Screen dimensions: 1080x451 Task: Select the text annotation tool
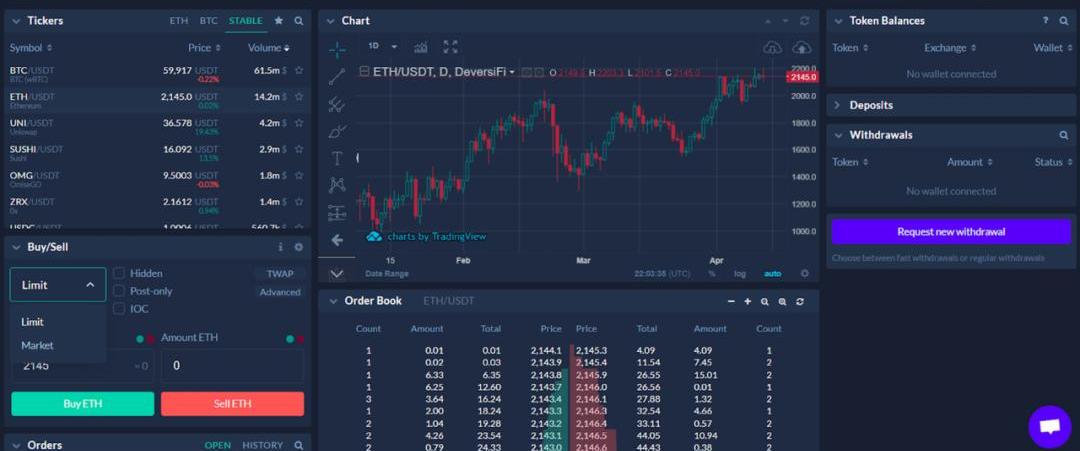coord(337,158)
